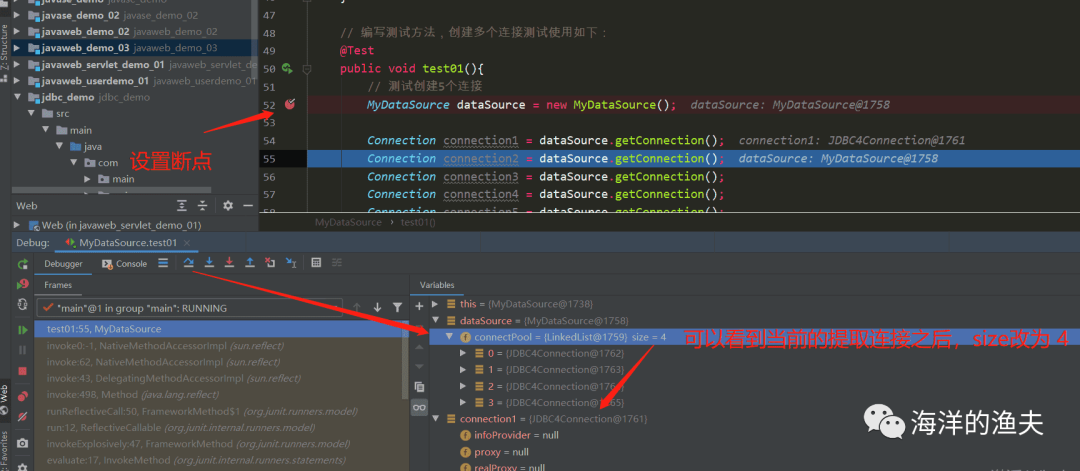Close the MyDataSource.test01 debug tab
The height and width of the screenshot is (471, 1080).
[x=188, y=243]
